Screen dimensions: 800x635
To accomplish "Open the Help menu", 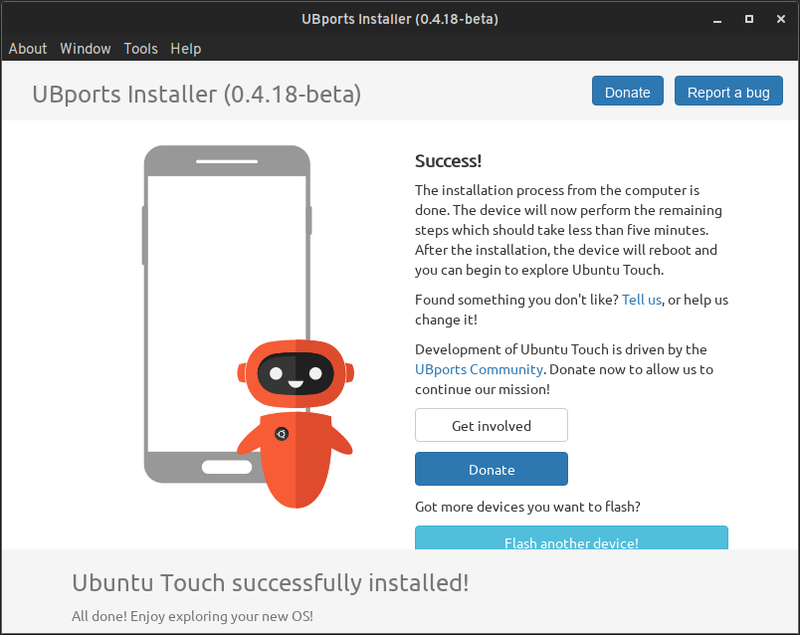I will click(185, 48).
